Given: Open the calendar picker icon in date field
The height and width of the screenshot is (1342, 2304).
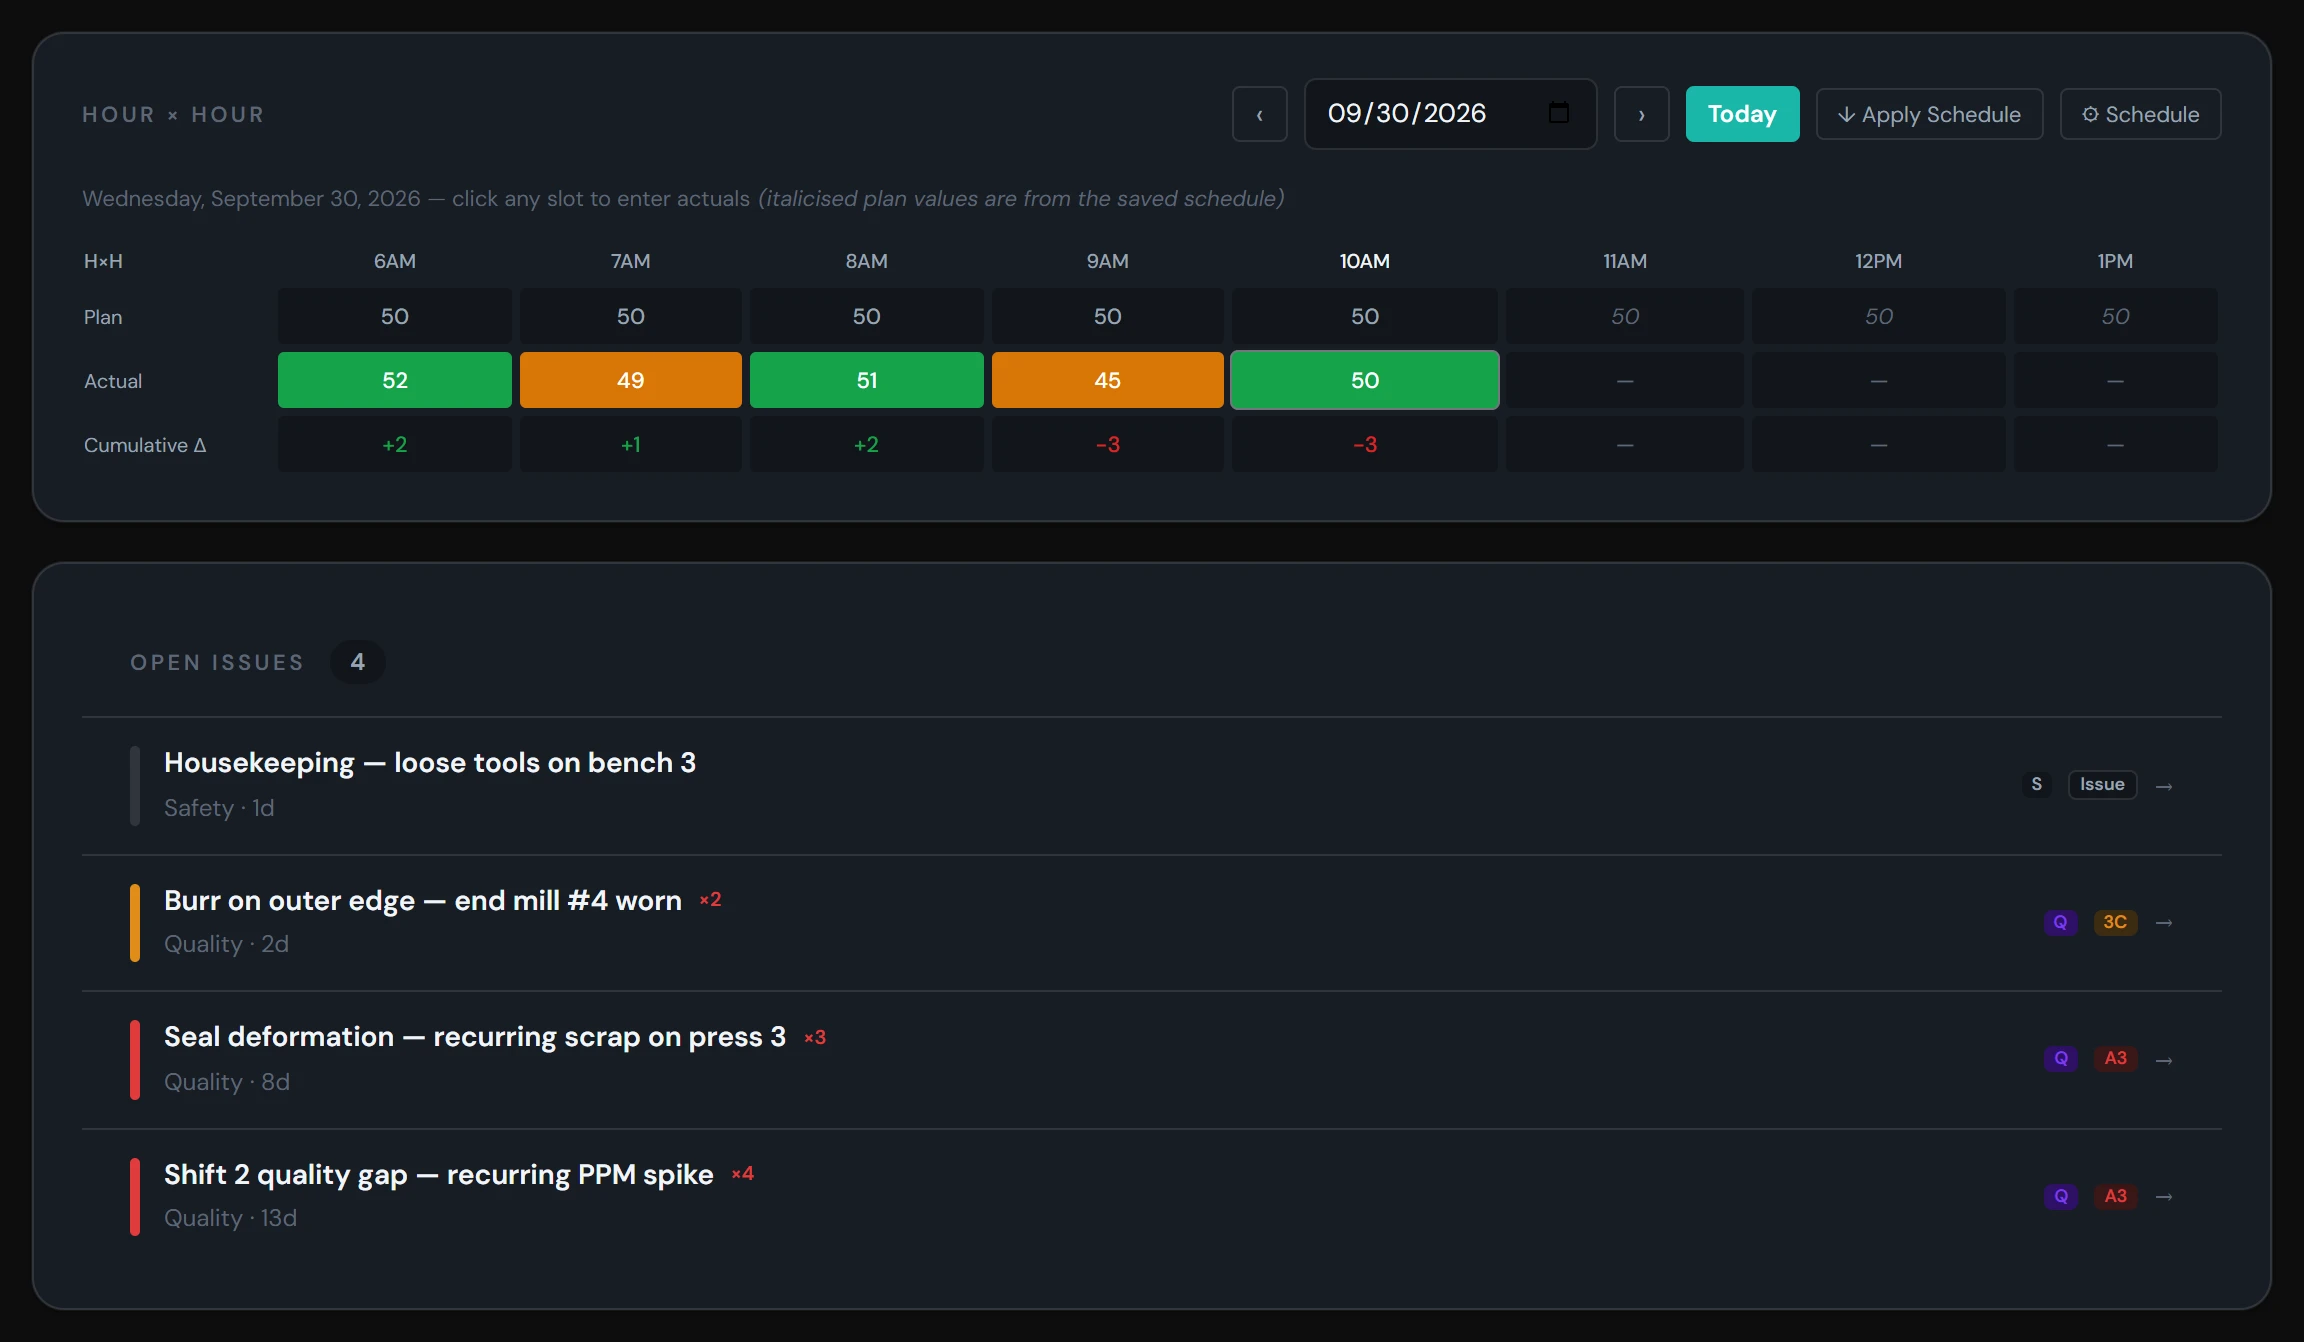Looking at the screenshot, I should coord(1558,113).
